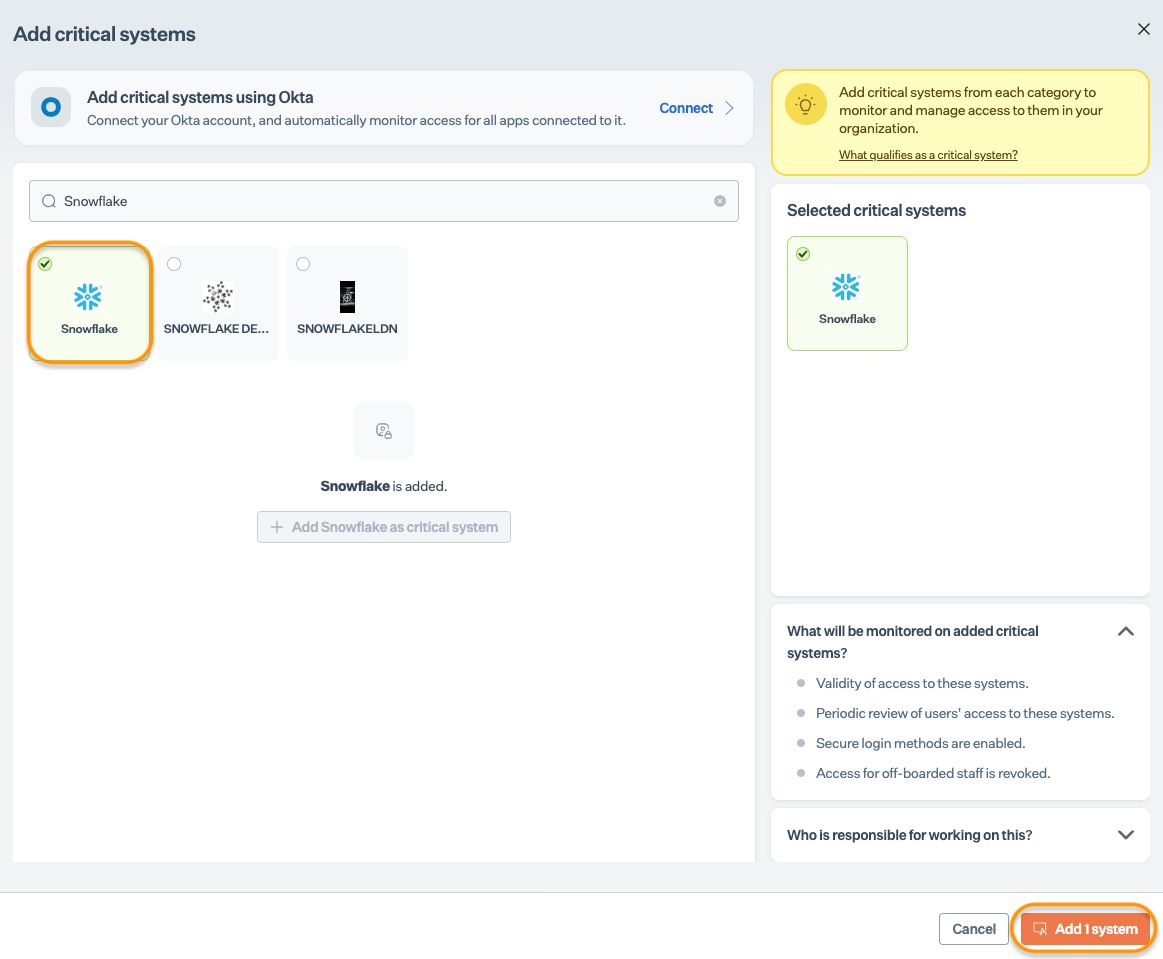Click the user-lock icon above added message
Image resolution: width=1163 pixels, height=959 pixels.
tap(383, 431)
